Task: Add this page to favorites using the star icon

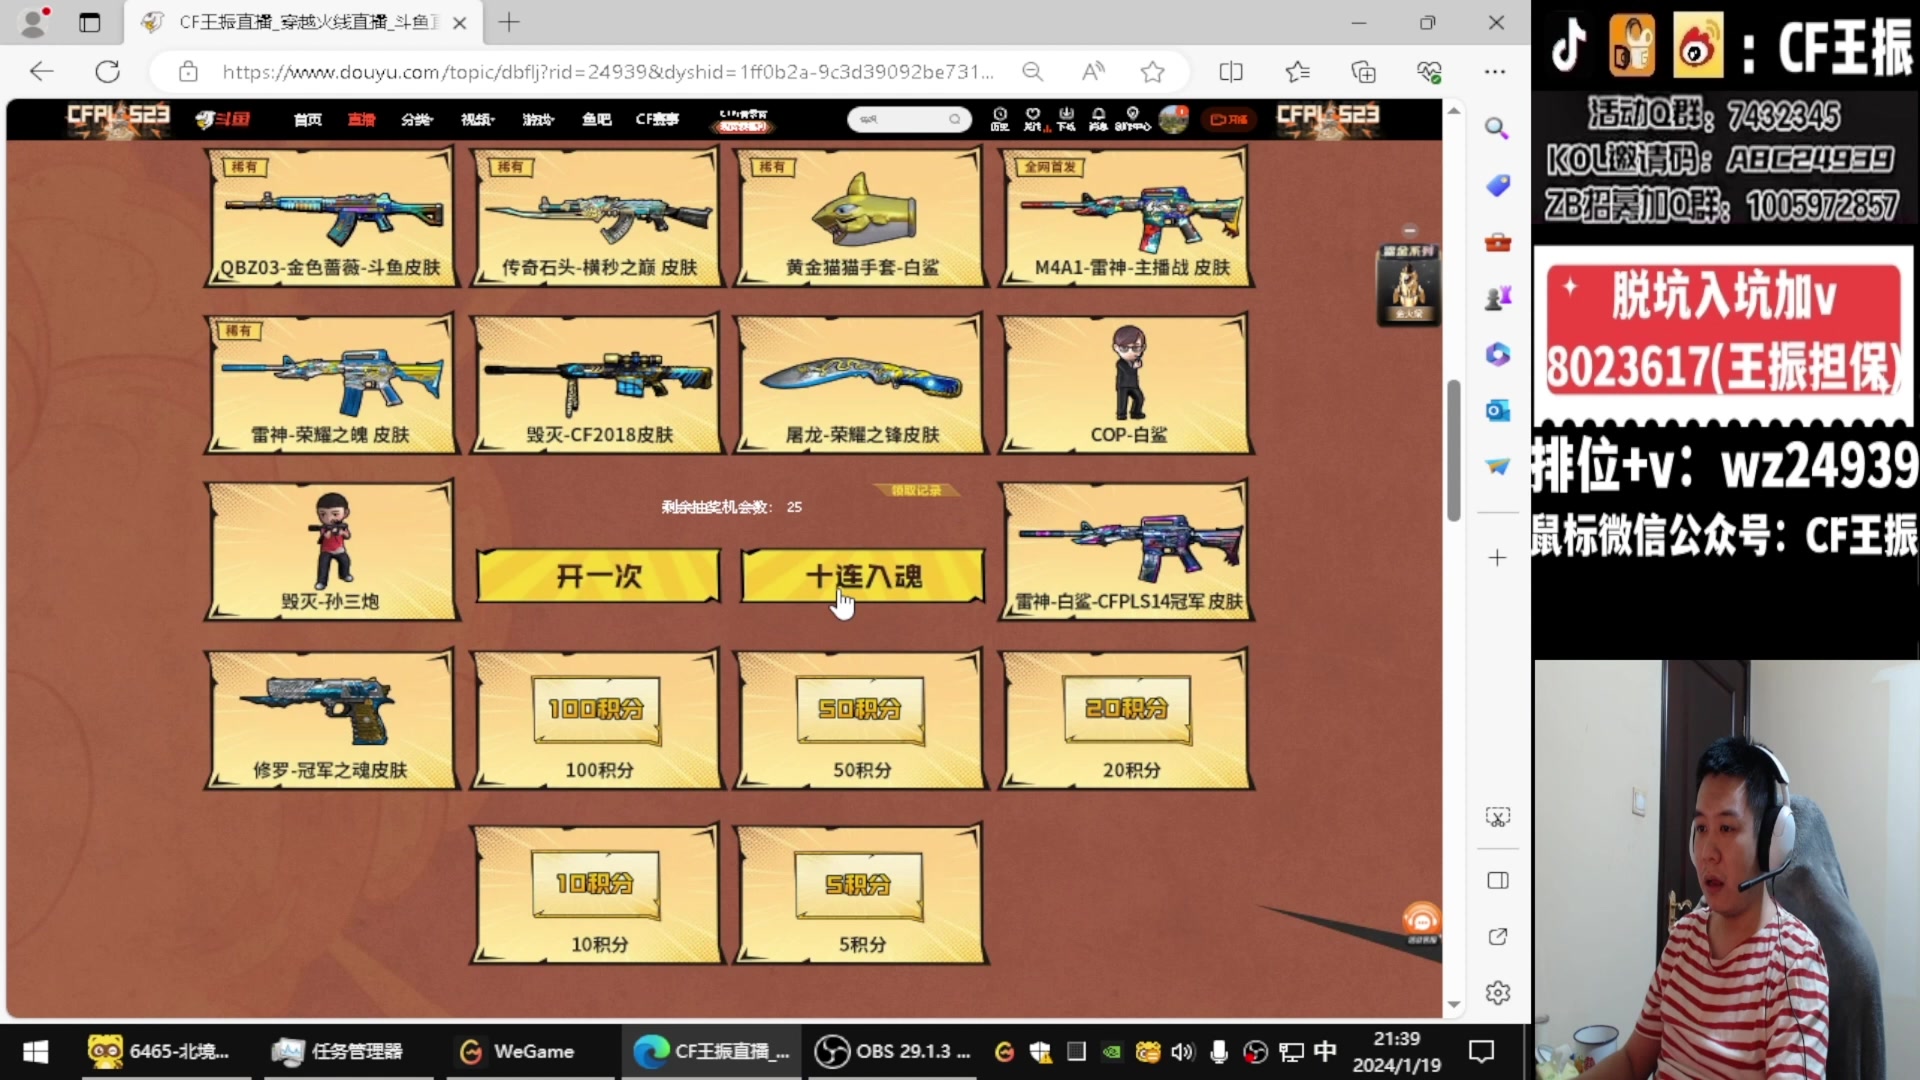Action: [1152, 72]
